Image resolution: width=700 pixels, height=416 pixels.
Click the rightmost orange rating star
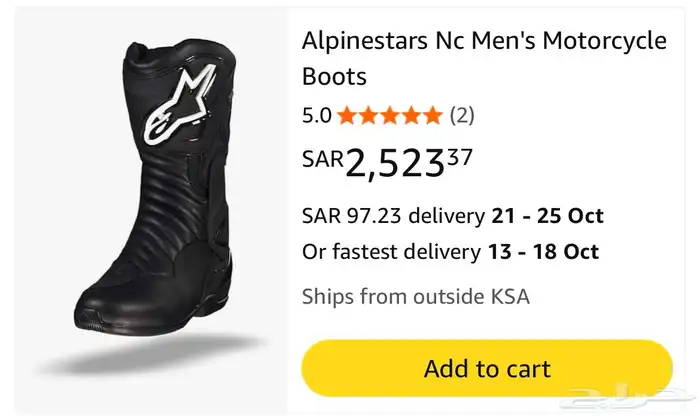[x=432, y=116]
